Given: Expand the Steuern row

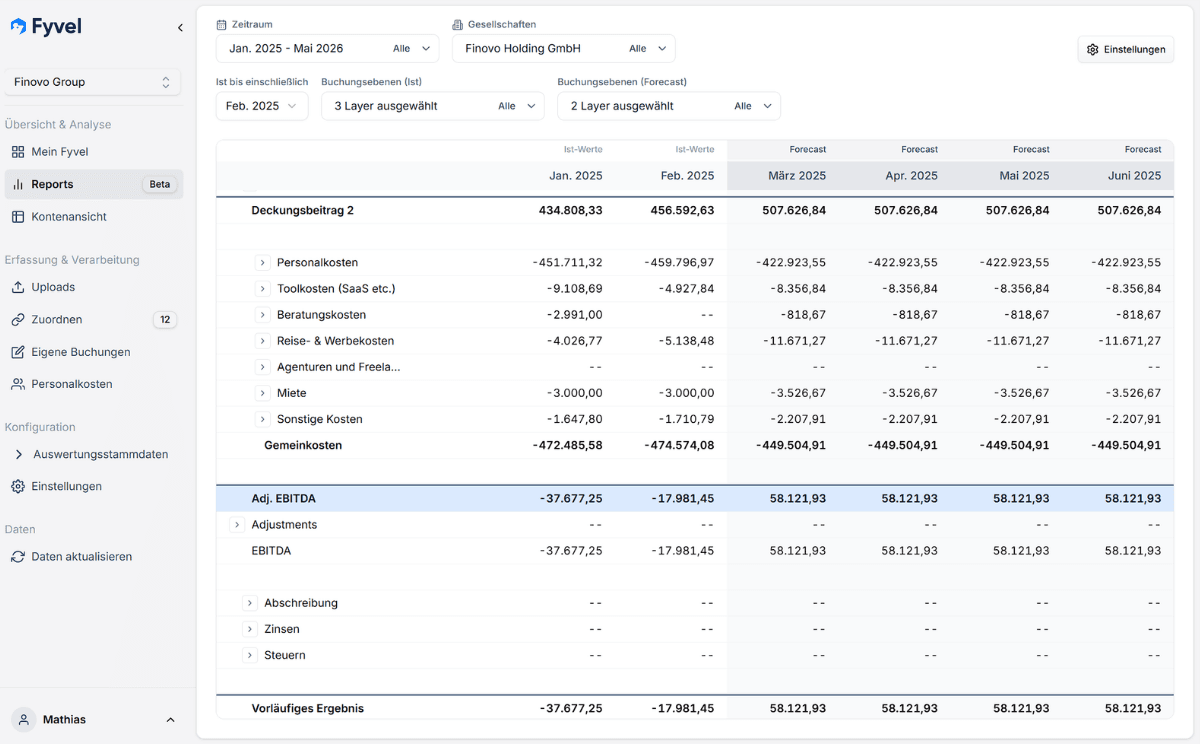Looking at the screenshot, I should tap(250, 655).
